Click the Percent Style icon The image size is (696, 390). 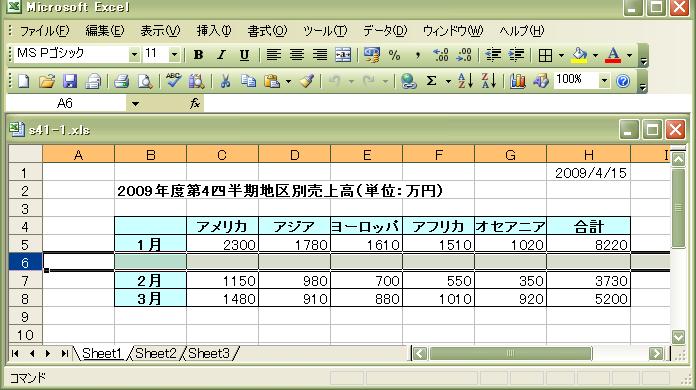pos(394,55)
